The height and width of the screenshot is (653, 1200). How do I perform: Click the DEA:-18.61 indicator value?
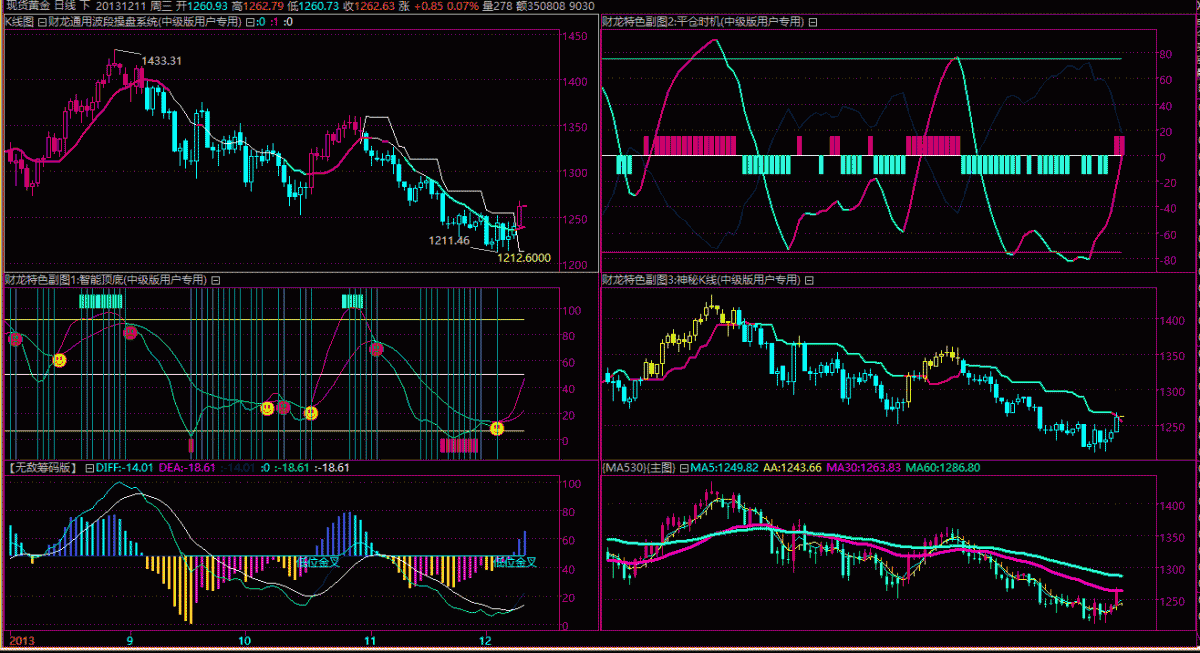[187, 467]
